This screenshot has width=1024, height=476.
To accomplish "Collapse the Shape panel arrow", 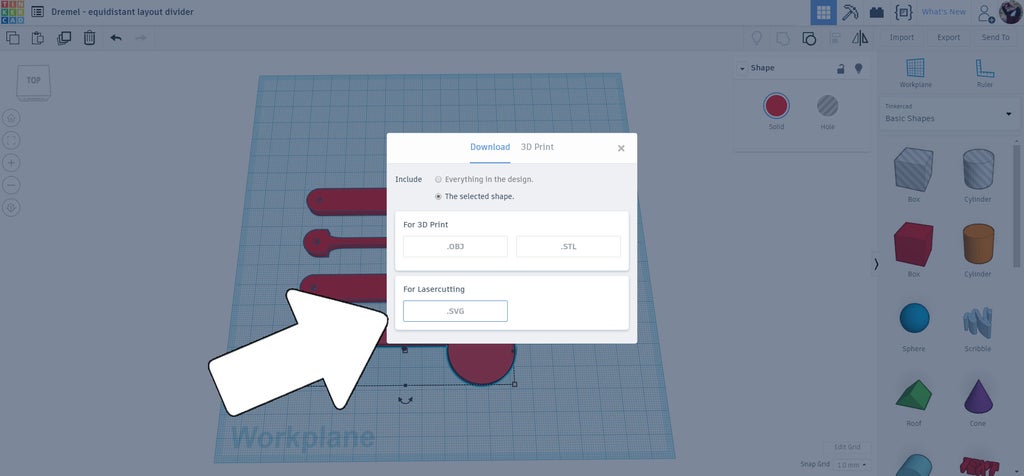I will 743,69.
